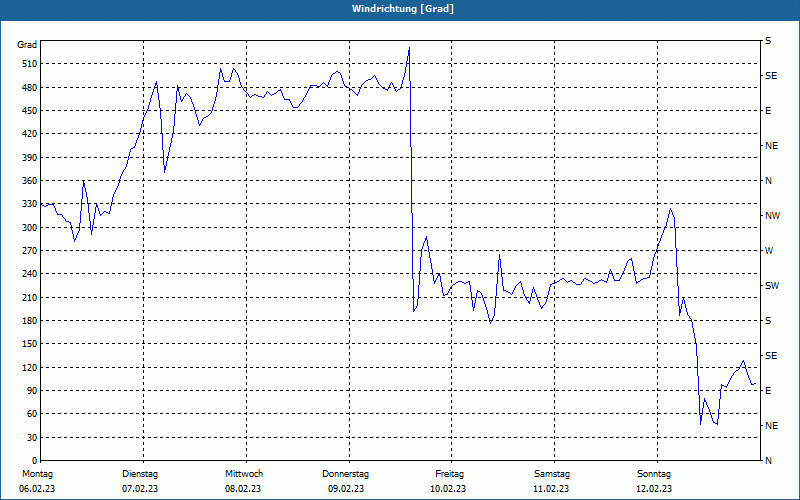Click the date 10.02.23
The height and width of the screenshot is (500, 800).
tap(448, 489)
